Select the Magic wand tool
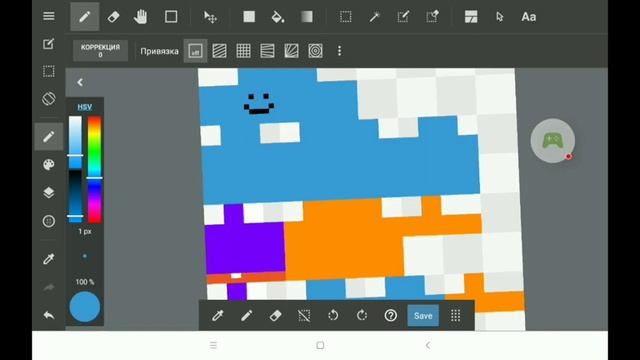 [x=374, y=17]
